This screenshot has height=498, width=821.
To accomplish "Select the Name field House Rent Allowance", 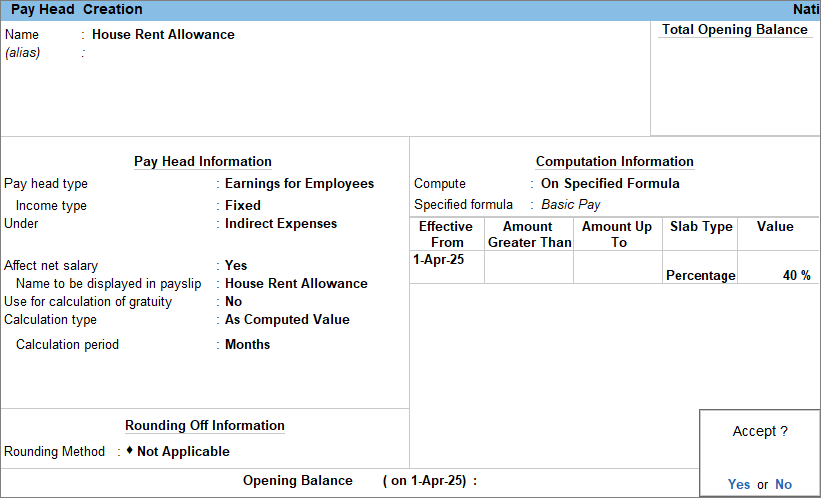I will [163, 34].
